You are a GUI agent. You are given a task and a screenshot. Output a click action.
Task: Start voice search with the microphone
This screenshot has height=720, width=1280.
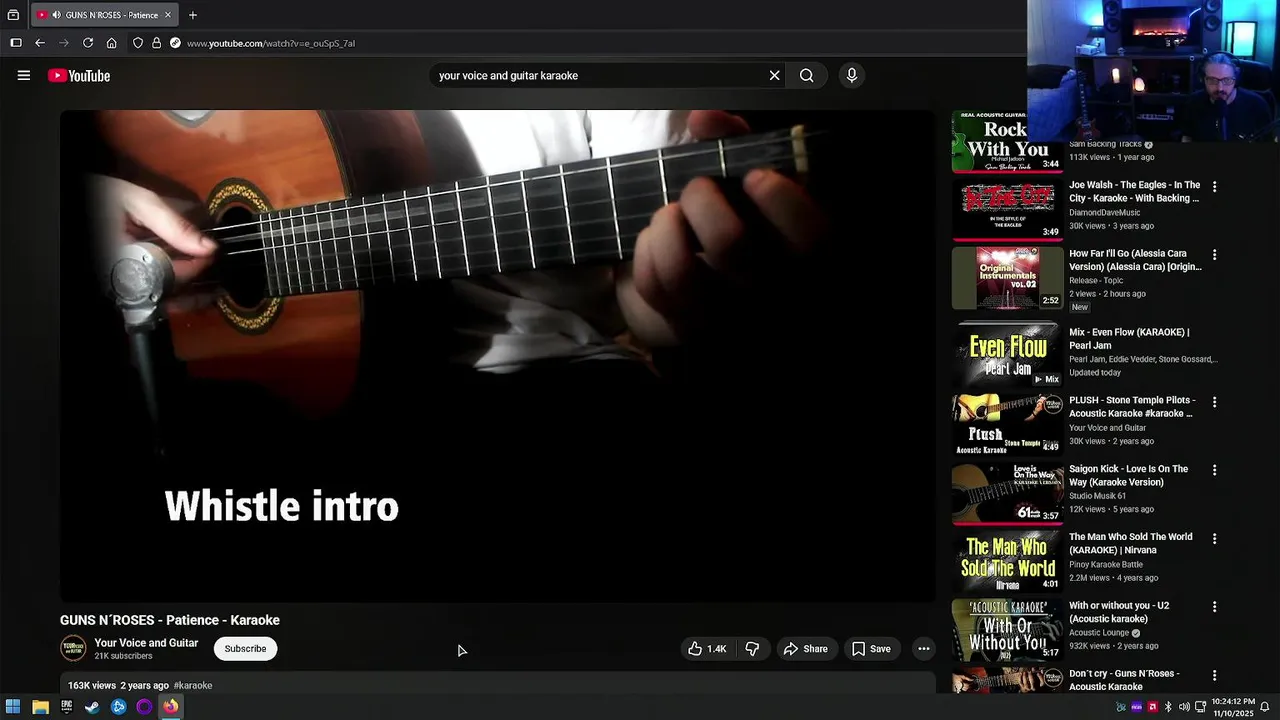852,75
